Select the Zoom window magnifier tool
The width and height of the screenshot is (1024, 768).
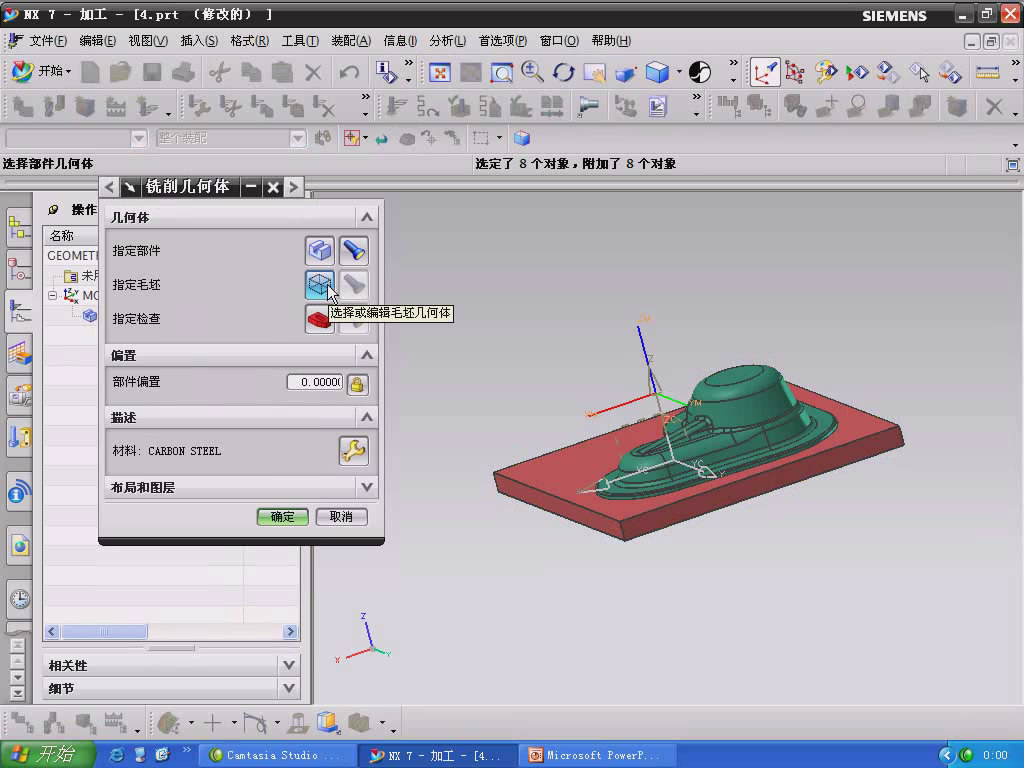point(502,72)
